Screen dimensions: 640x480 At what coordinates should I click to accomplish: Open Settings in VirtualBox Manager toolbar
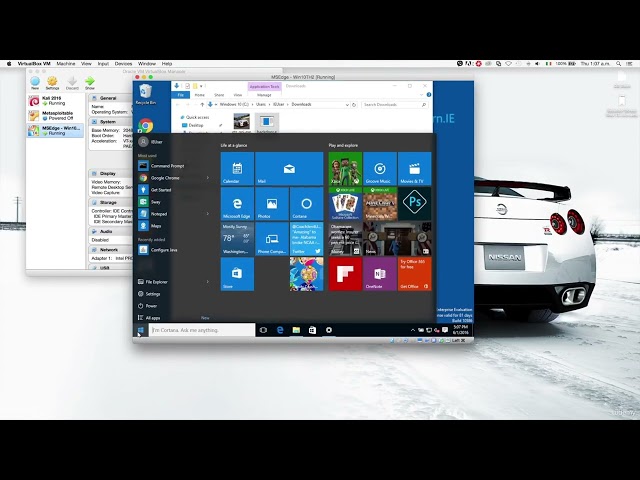click(x=52, y=83)
